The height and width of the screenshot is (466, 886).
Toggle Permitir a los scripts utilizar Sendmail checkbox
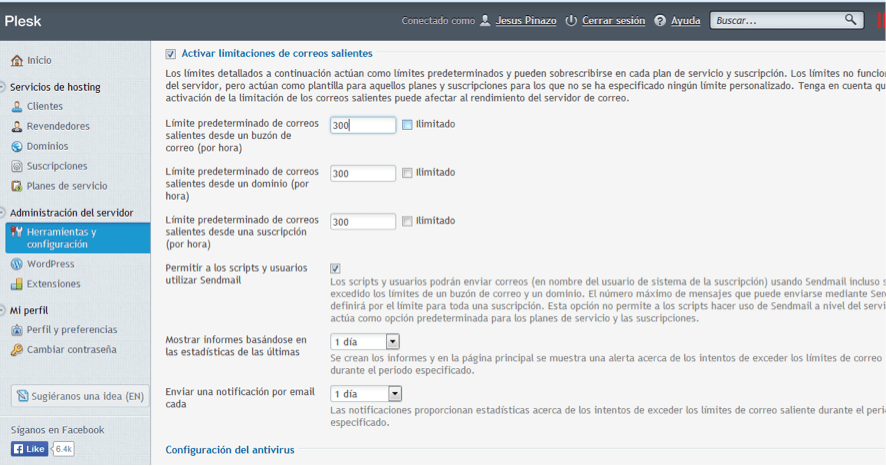(x=335, y=268)
